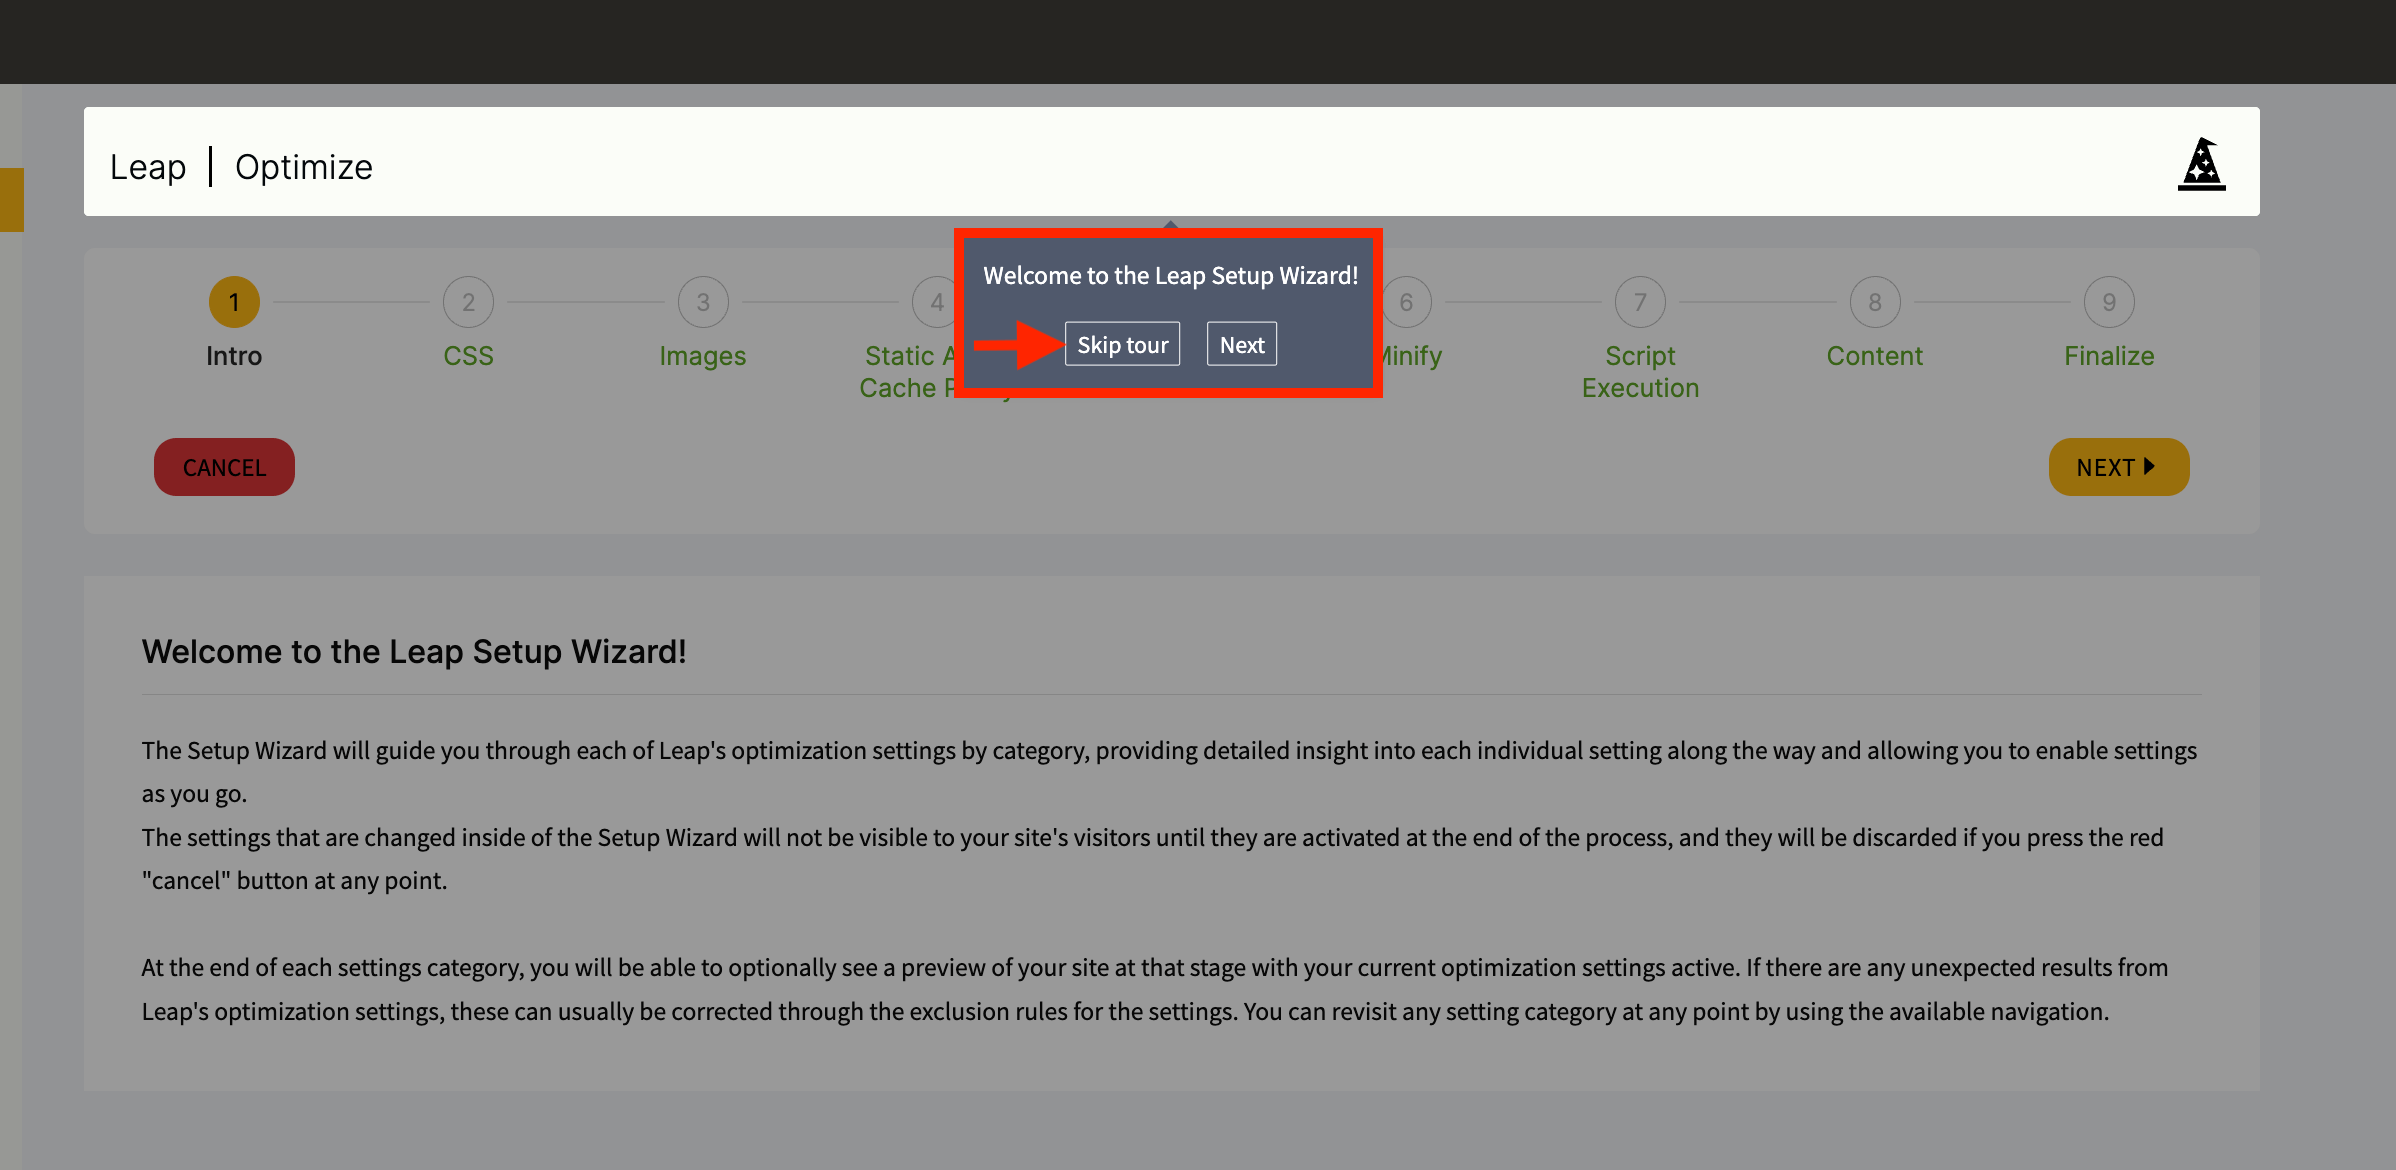The width and height of the screenshot is (2396, 1170).
Task: Select step 7 Script Execution circle
Action: tap(1640, 302)
